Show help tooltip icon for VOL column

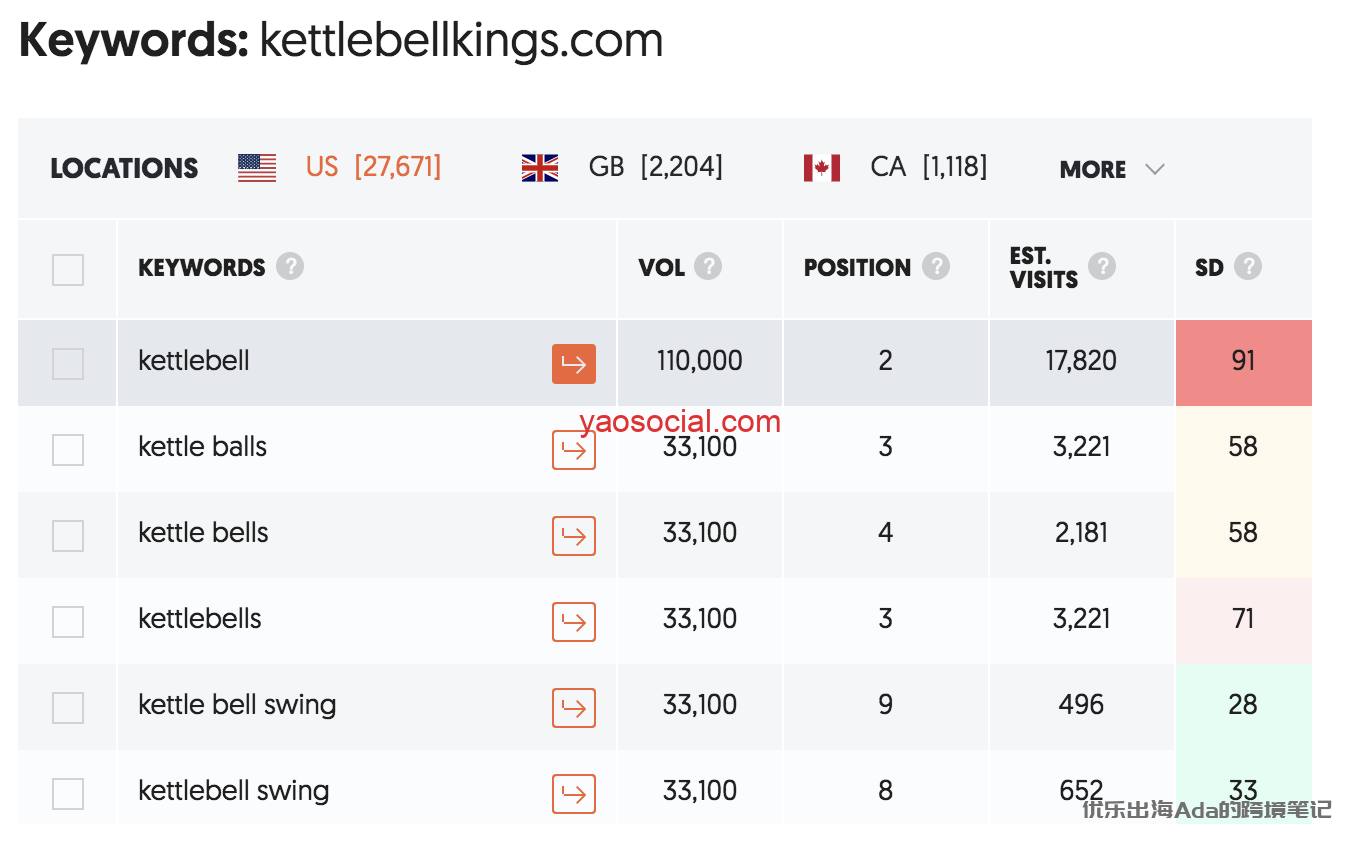pyautogui.click(x=708, y=267)
